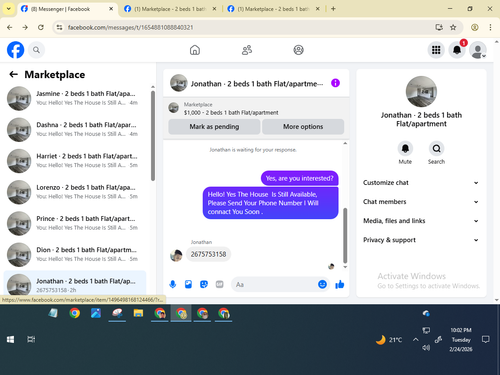Open the Windows Start button
Screen dimensions: 500x375
[10, 339]
